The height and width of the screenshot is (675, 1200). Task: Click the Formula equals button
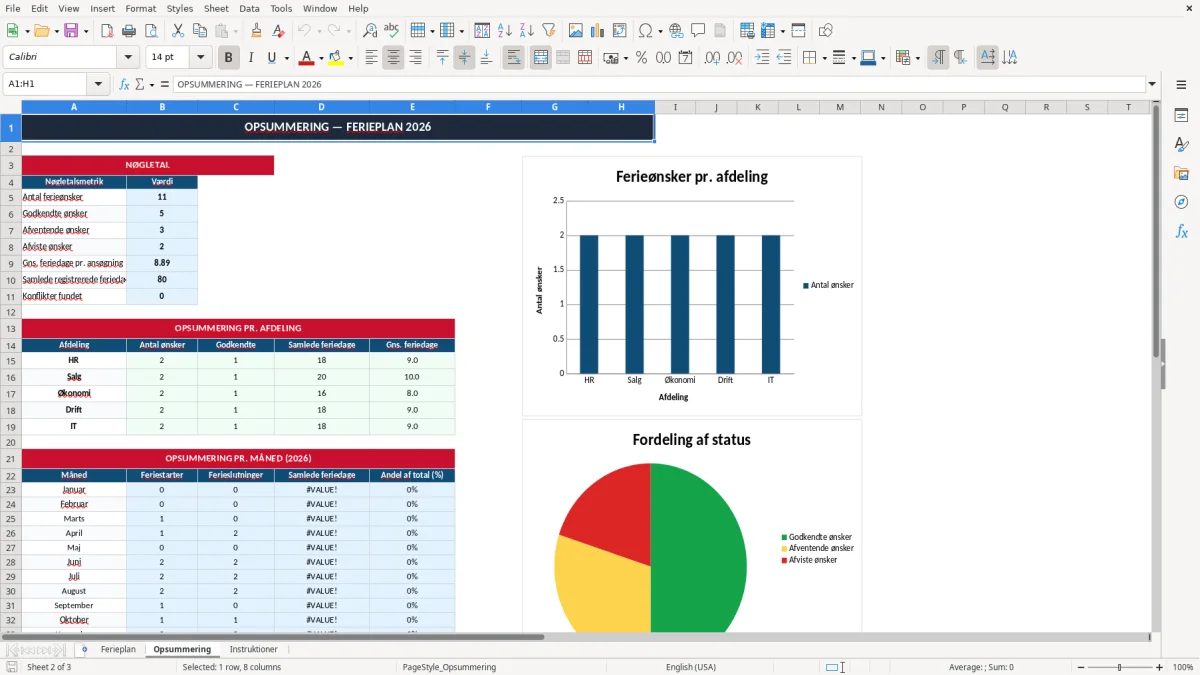[x=164, y=84]
